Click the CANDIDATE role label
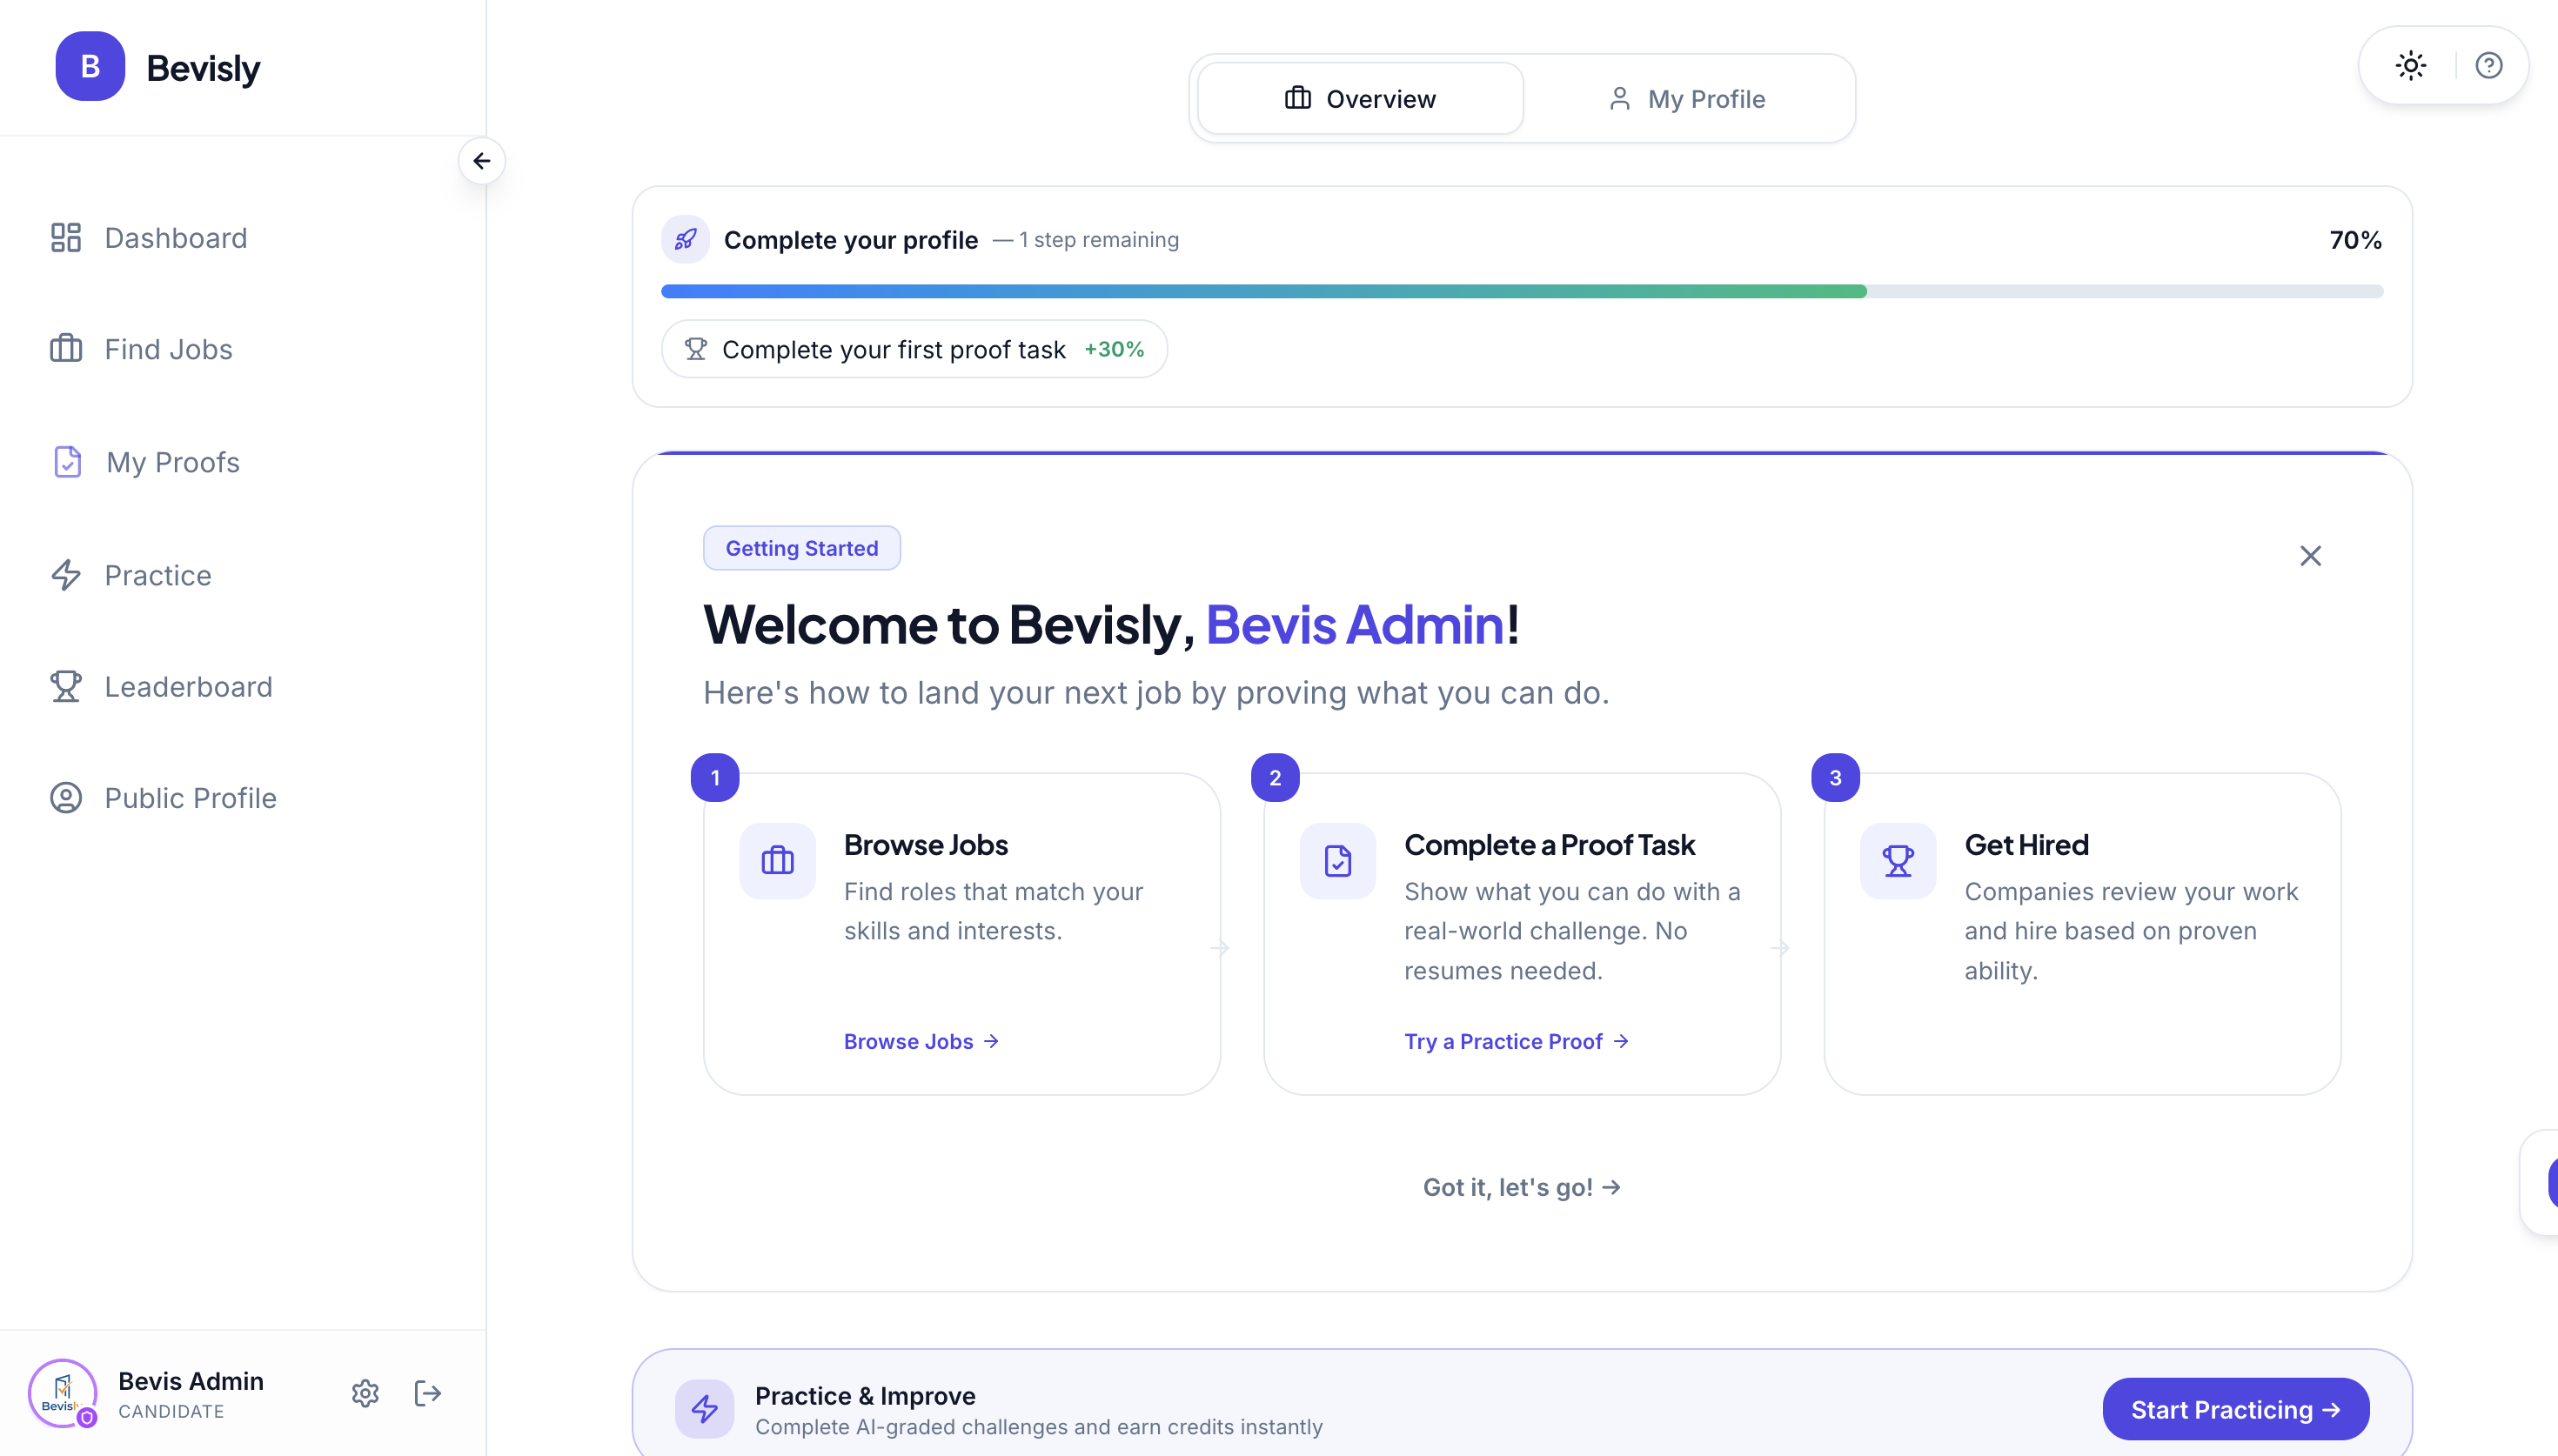Image resolution: width=2558 pixels, height=1456 pixels. tap(171, 1411)
